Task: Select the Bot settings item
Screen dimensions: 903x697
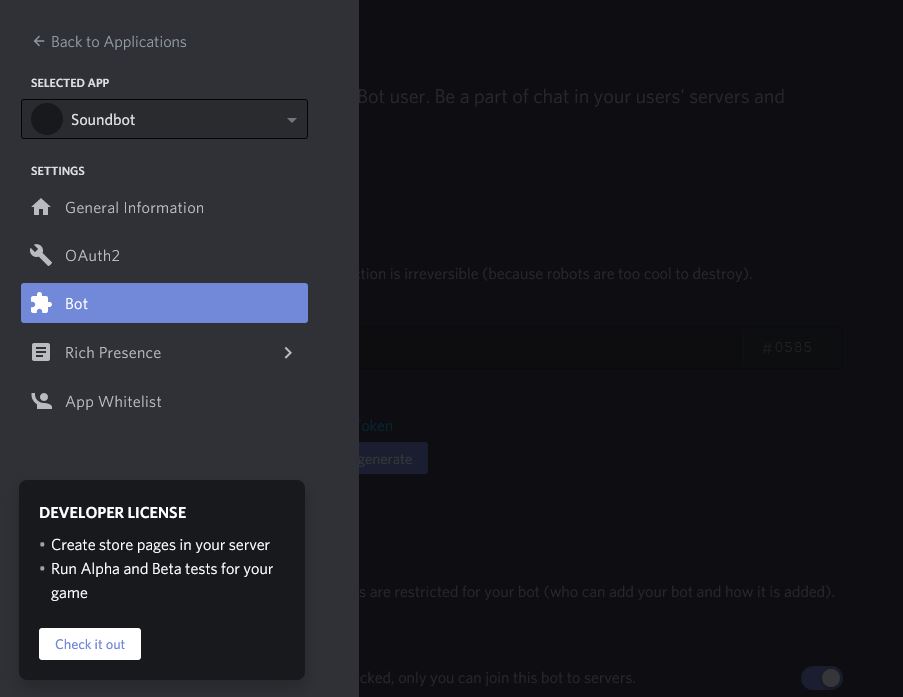Action: pos(164,303)
